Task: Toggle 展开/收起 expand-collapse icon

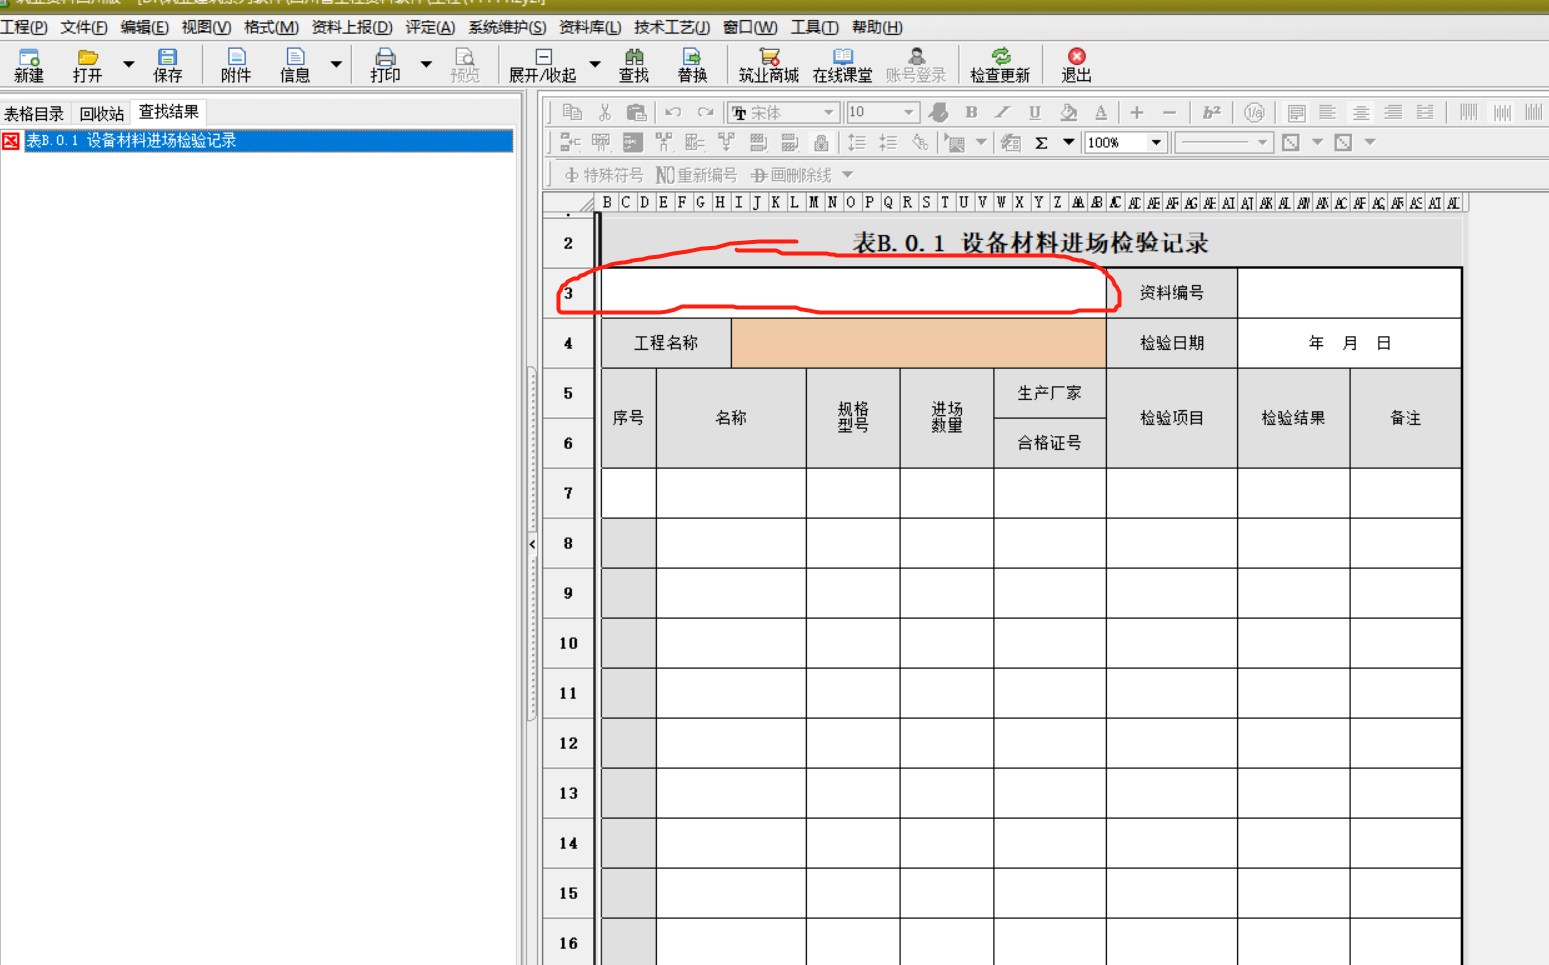Action: [543, 65]
